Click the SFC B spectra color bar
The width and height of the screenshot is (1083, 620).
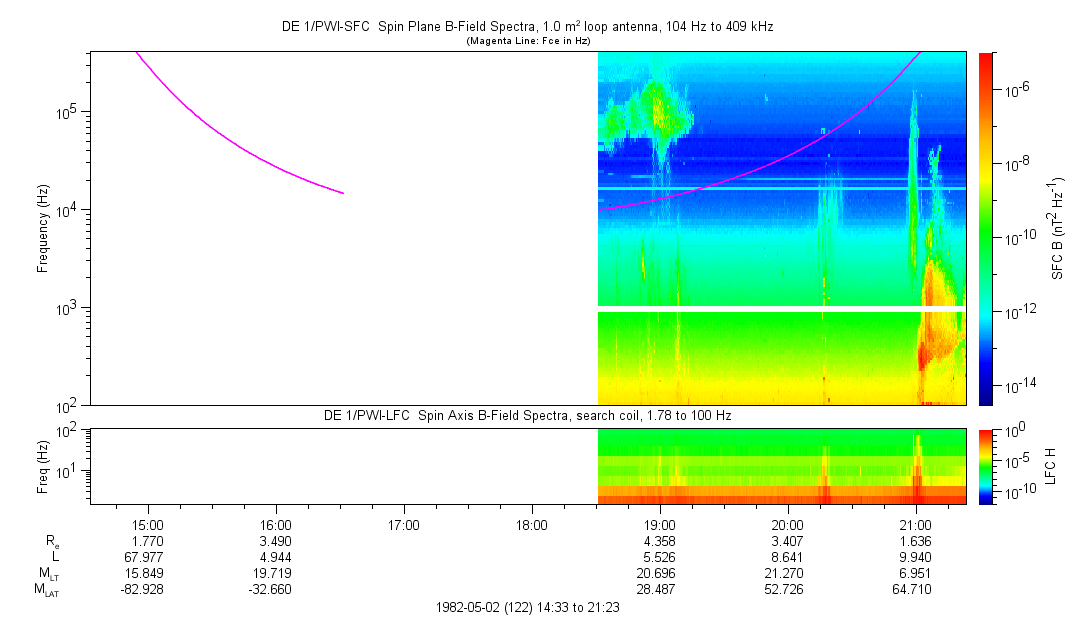pos(987,228)
